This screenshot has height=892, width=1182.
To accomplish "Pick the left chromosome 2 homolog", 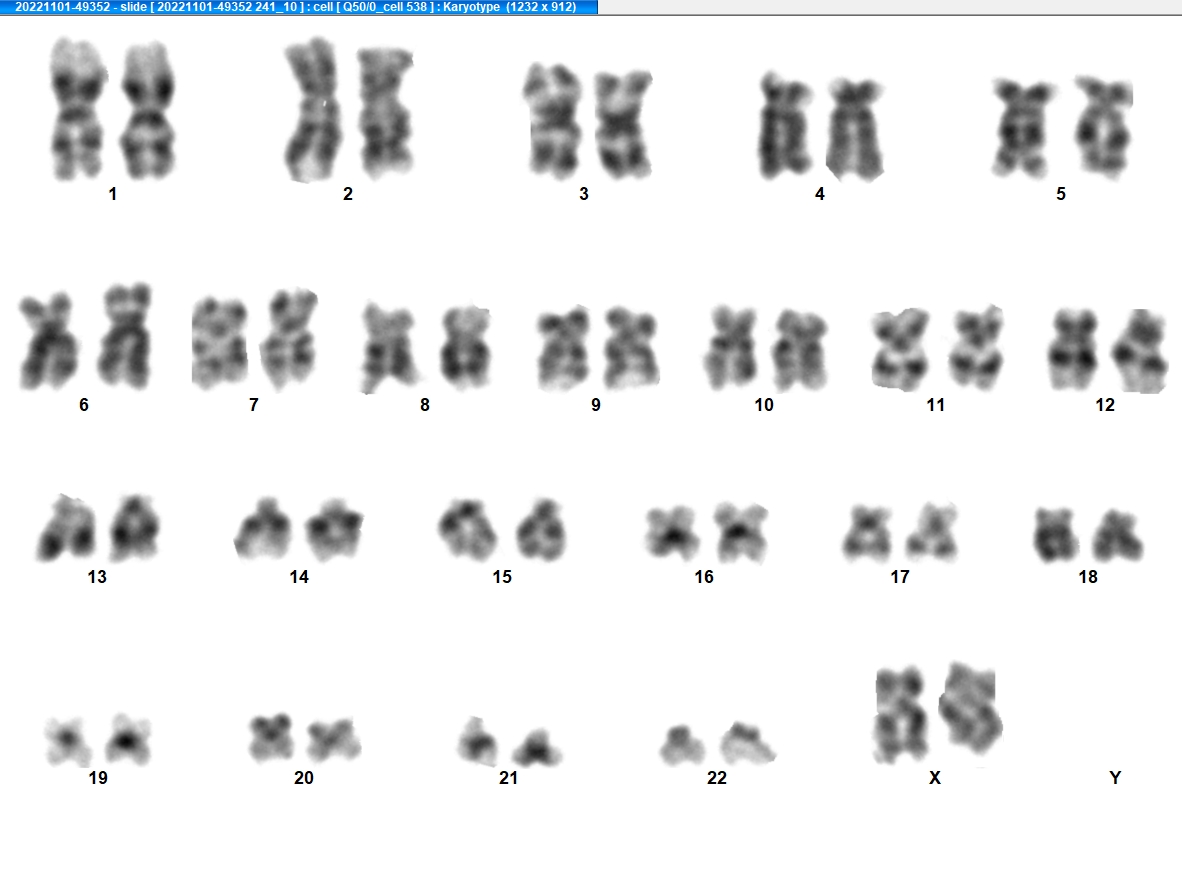I will coord(313,110).
